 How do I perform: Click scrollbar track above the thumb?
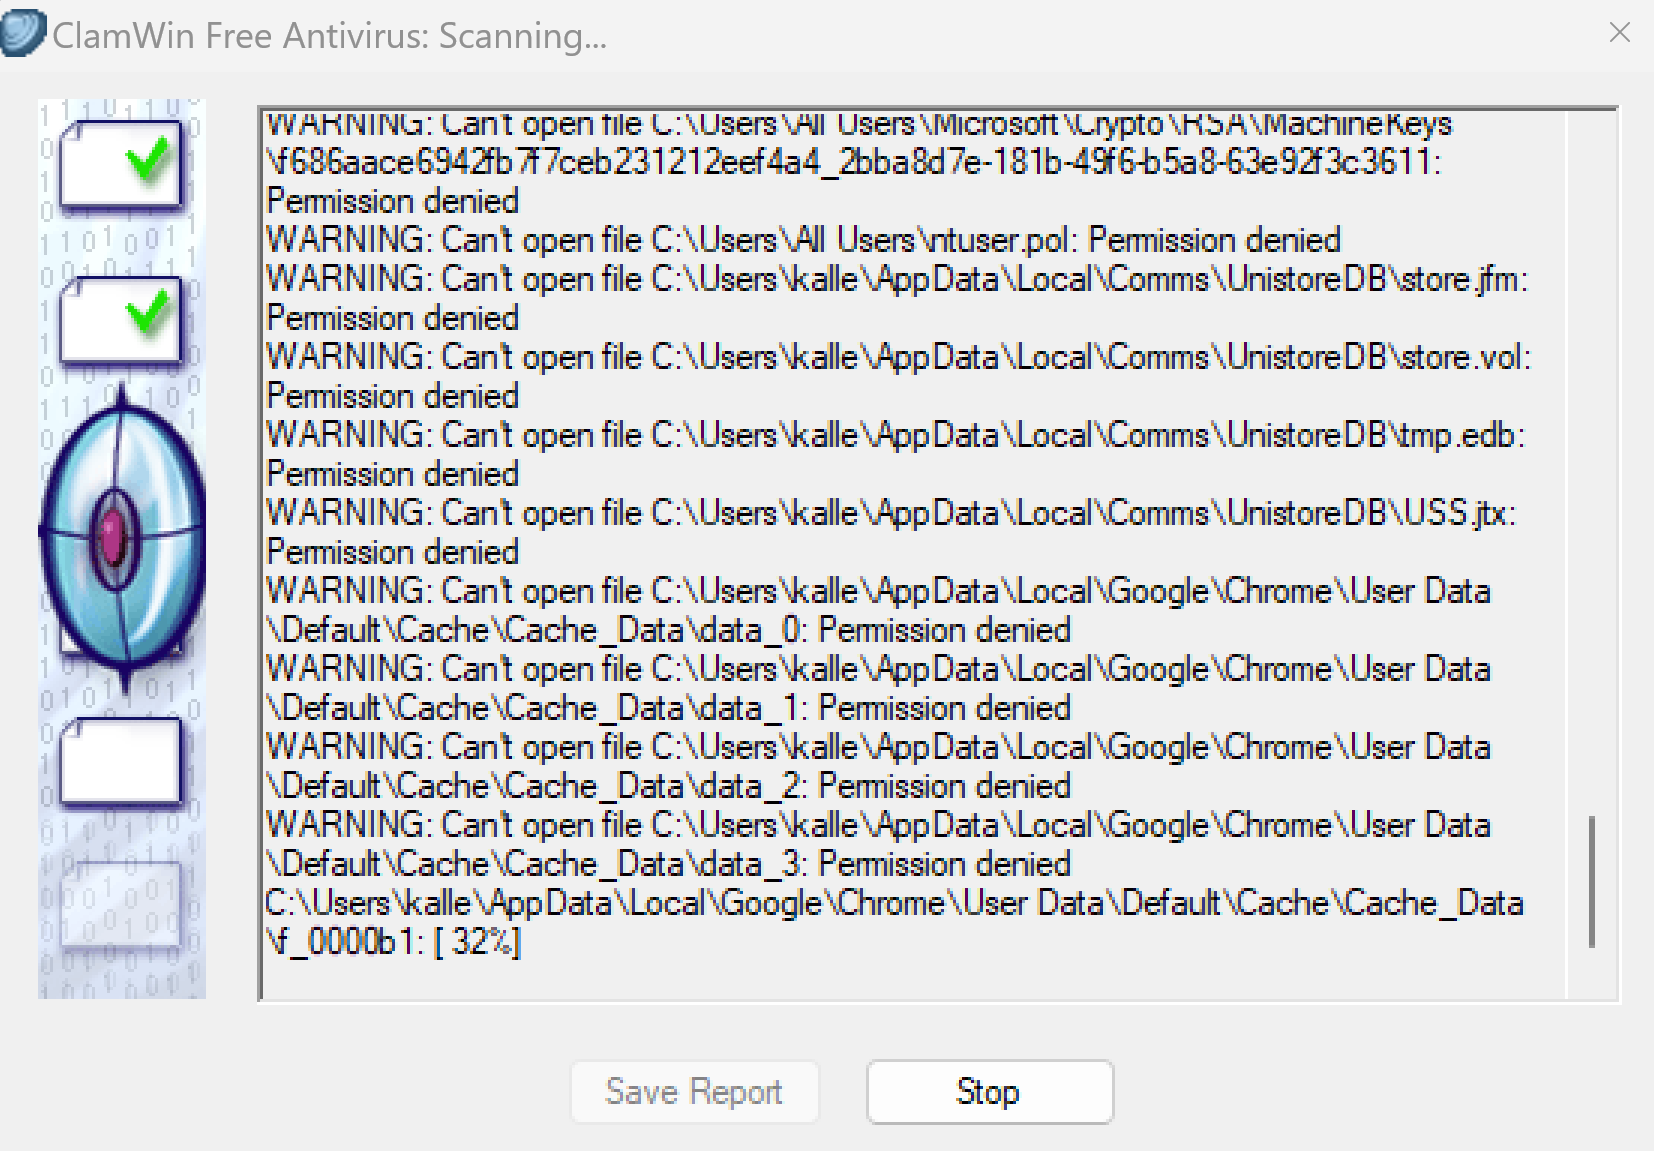[1591, 460]
